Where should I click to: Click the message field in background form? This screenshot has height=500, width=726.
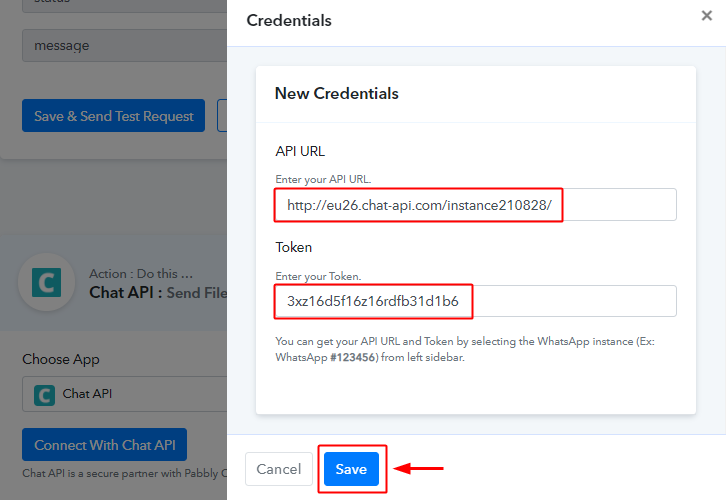125,45
